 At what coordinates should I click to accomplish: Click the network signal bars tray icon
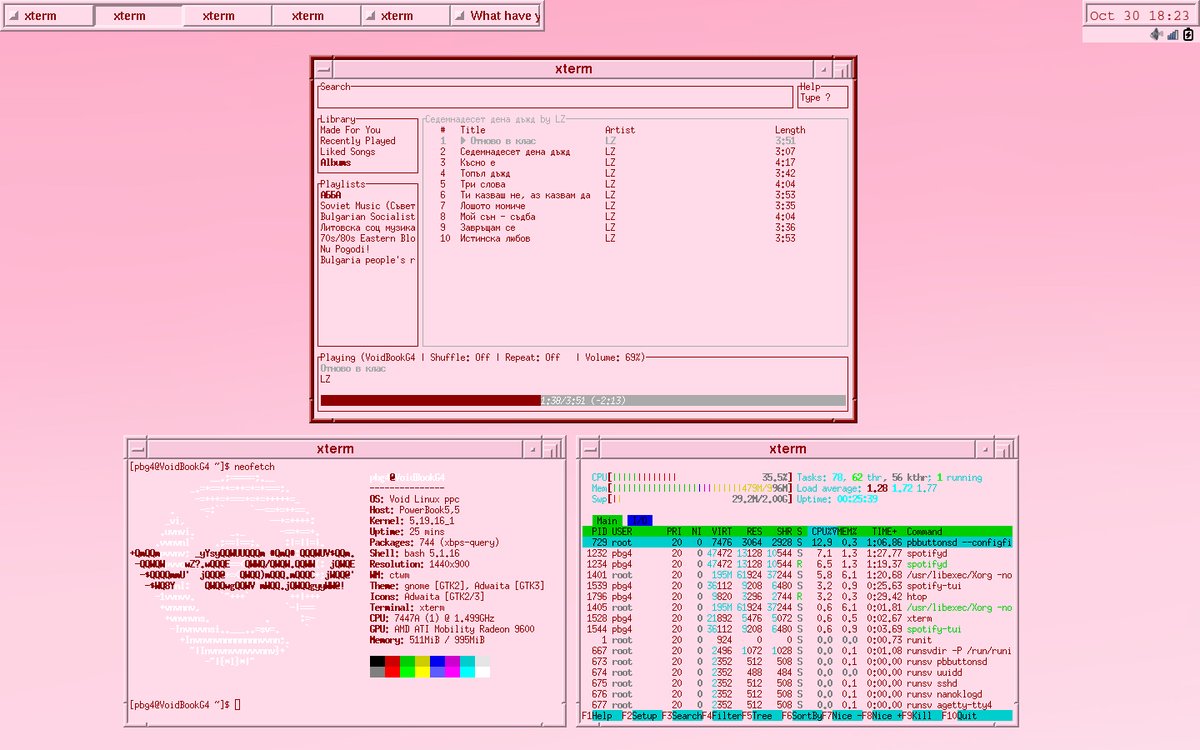coord(1172,34)
